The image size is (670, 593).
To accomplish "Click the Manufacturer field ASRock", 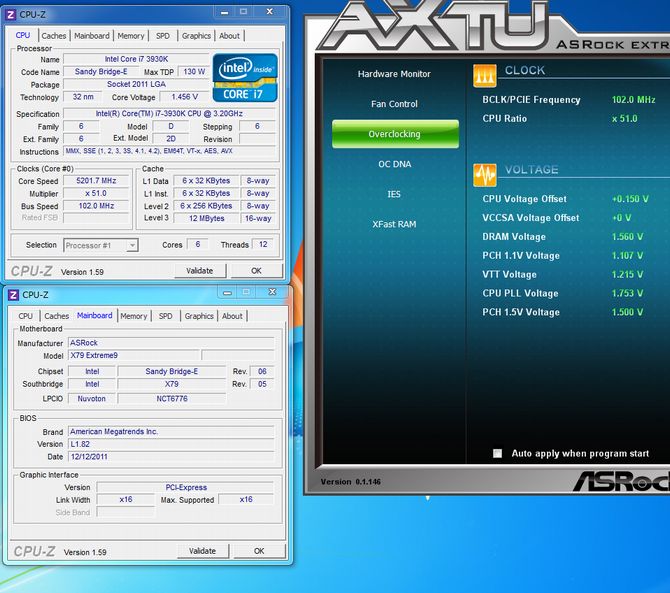I will [171, 343].
